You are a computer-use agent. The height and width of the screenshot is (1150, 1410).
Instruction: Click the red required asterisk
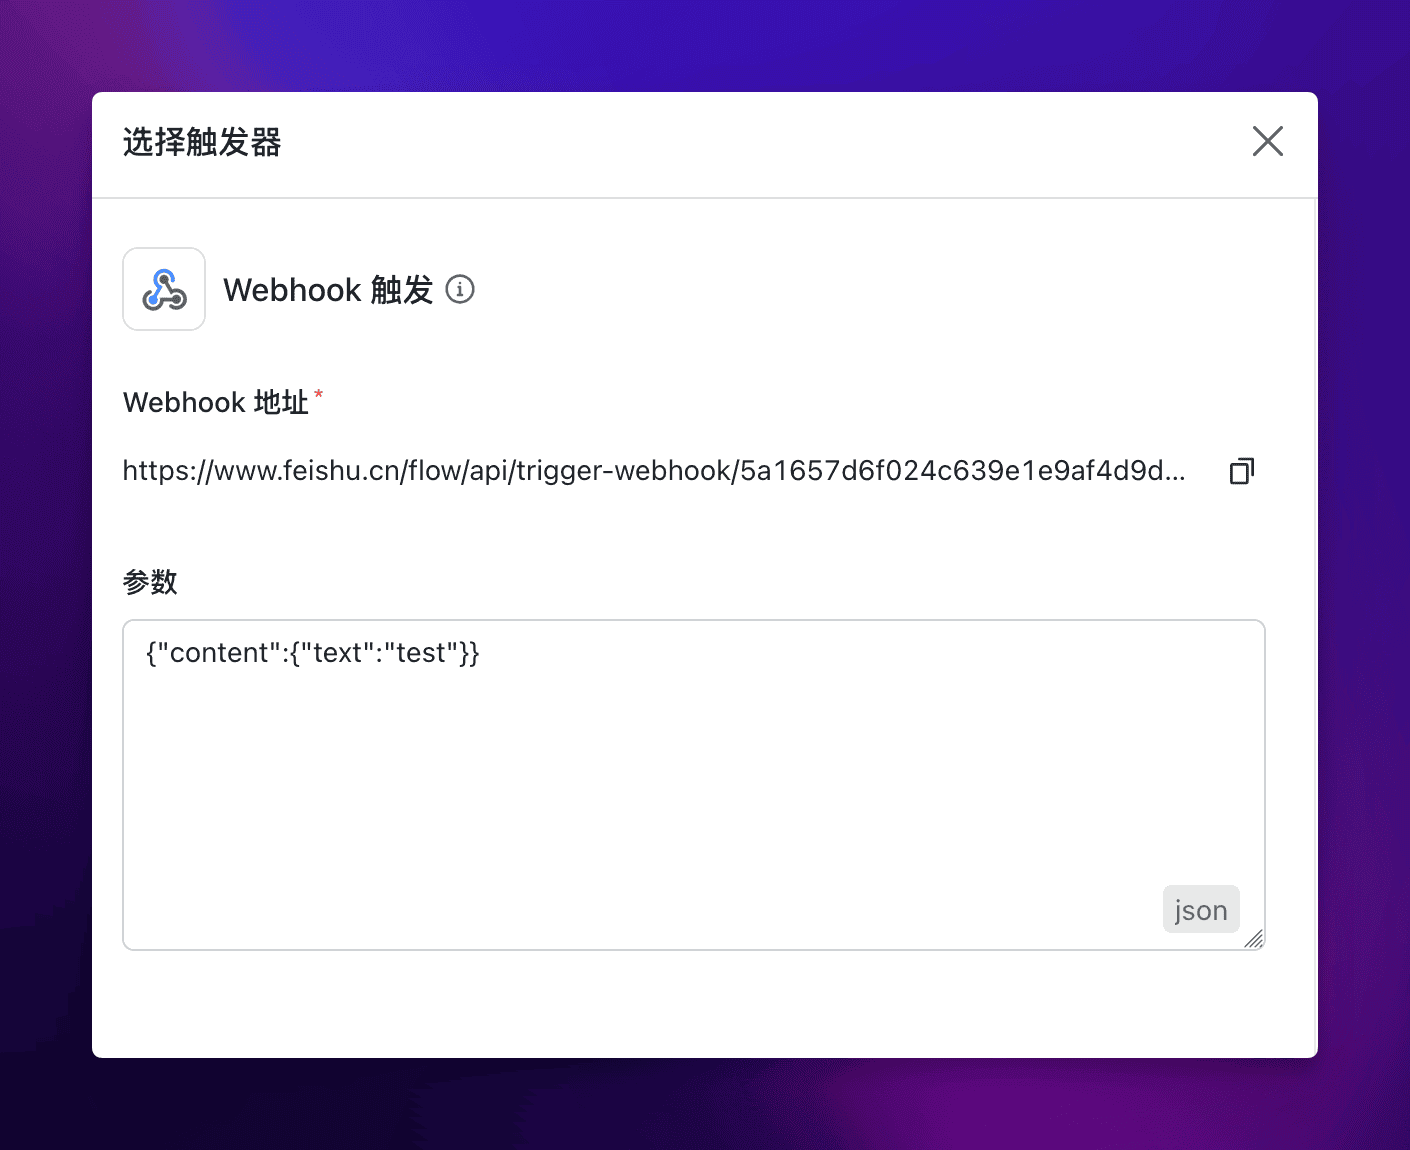318,394
